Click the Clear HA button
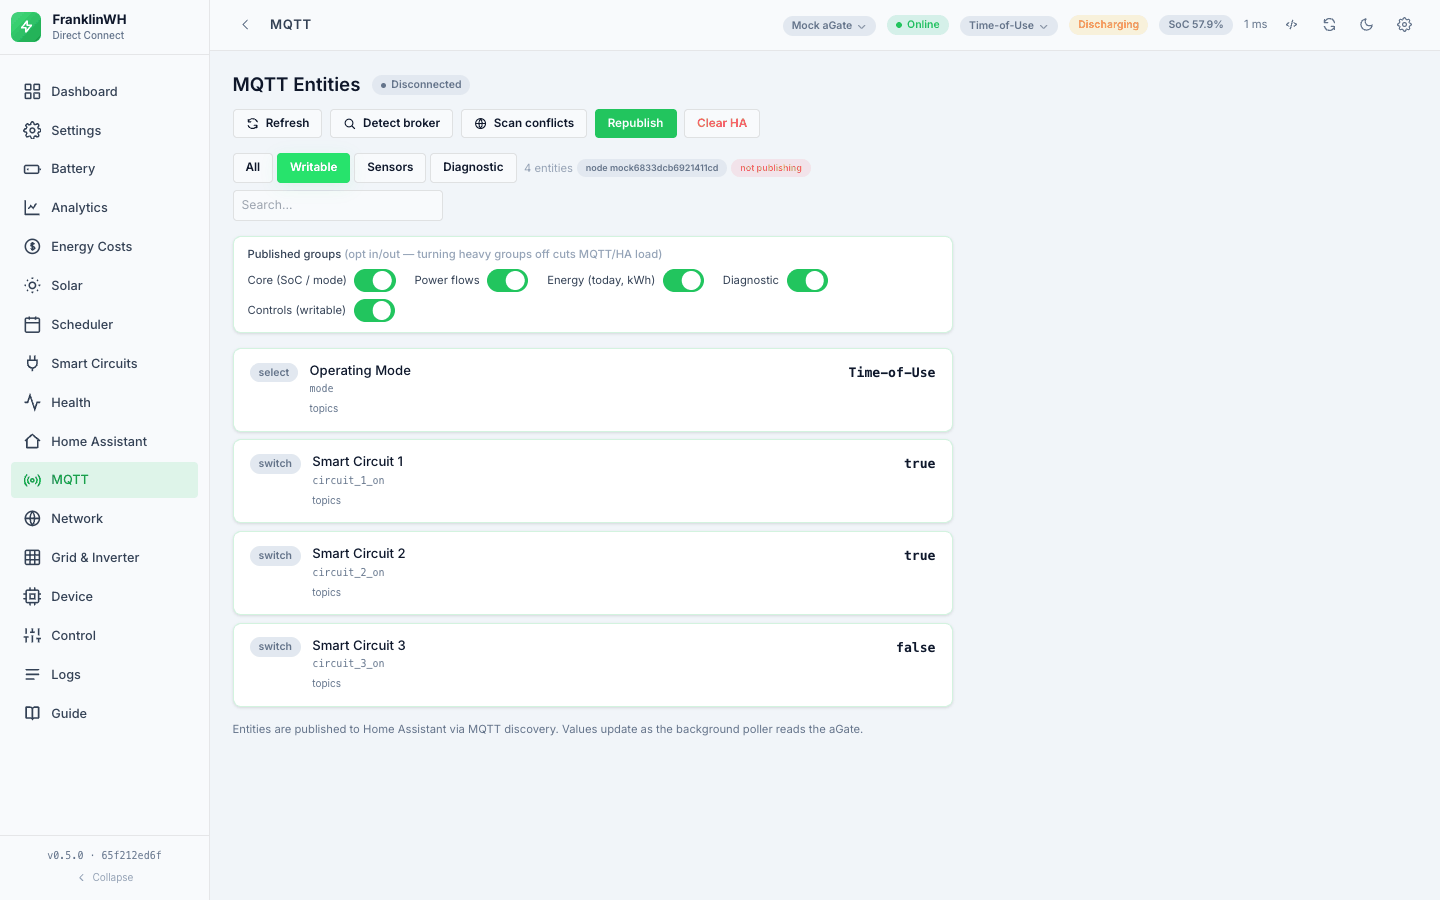1440x900 pixels. click(722, 123)
